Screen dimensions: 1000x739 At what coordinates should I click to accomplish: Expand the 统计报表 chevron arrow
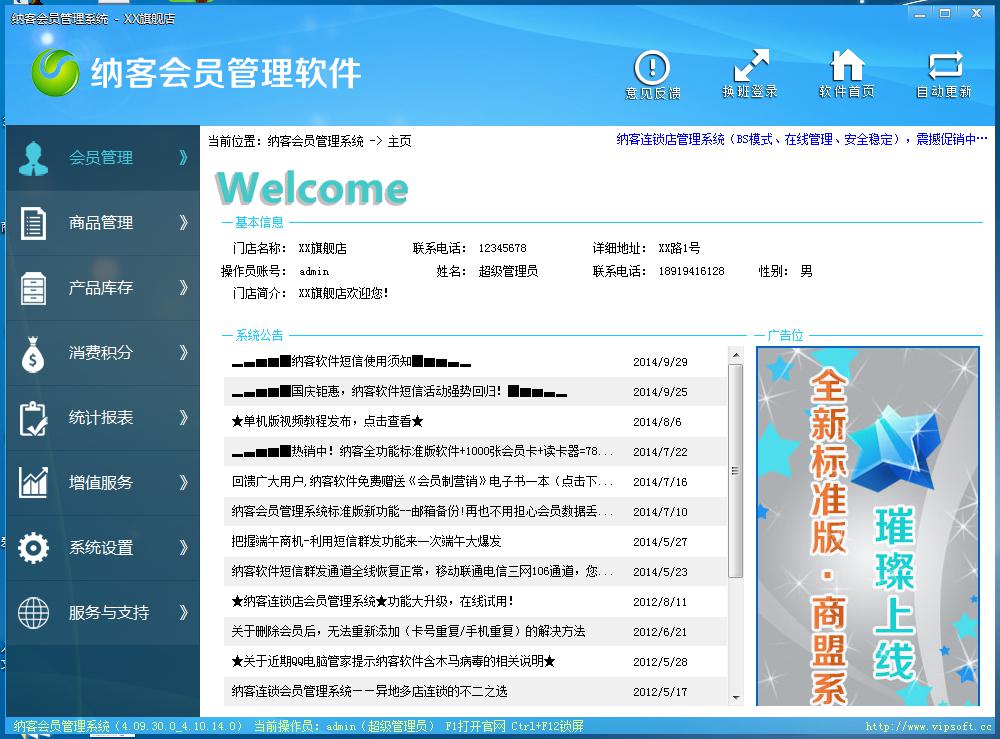[x=183, y=418]
